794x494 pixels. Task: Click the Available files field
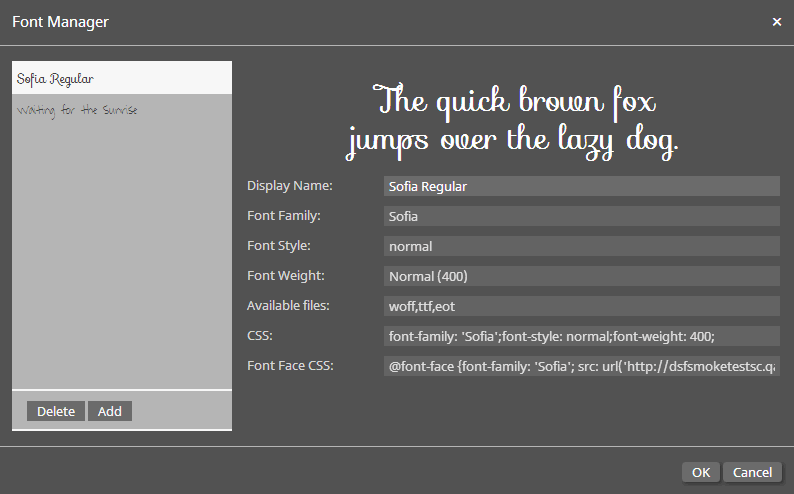pyautogui.click(x=580, y=306)
